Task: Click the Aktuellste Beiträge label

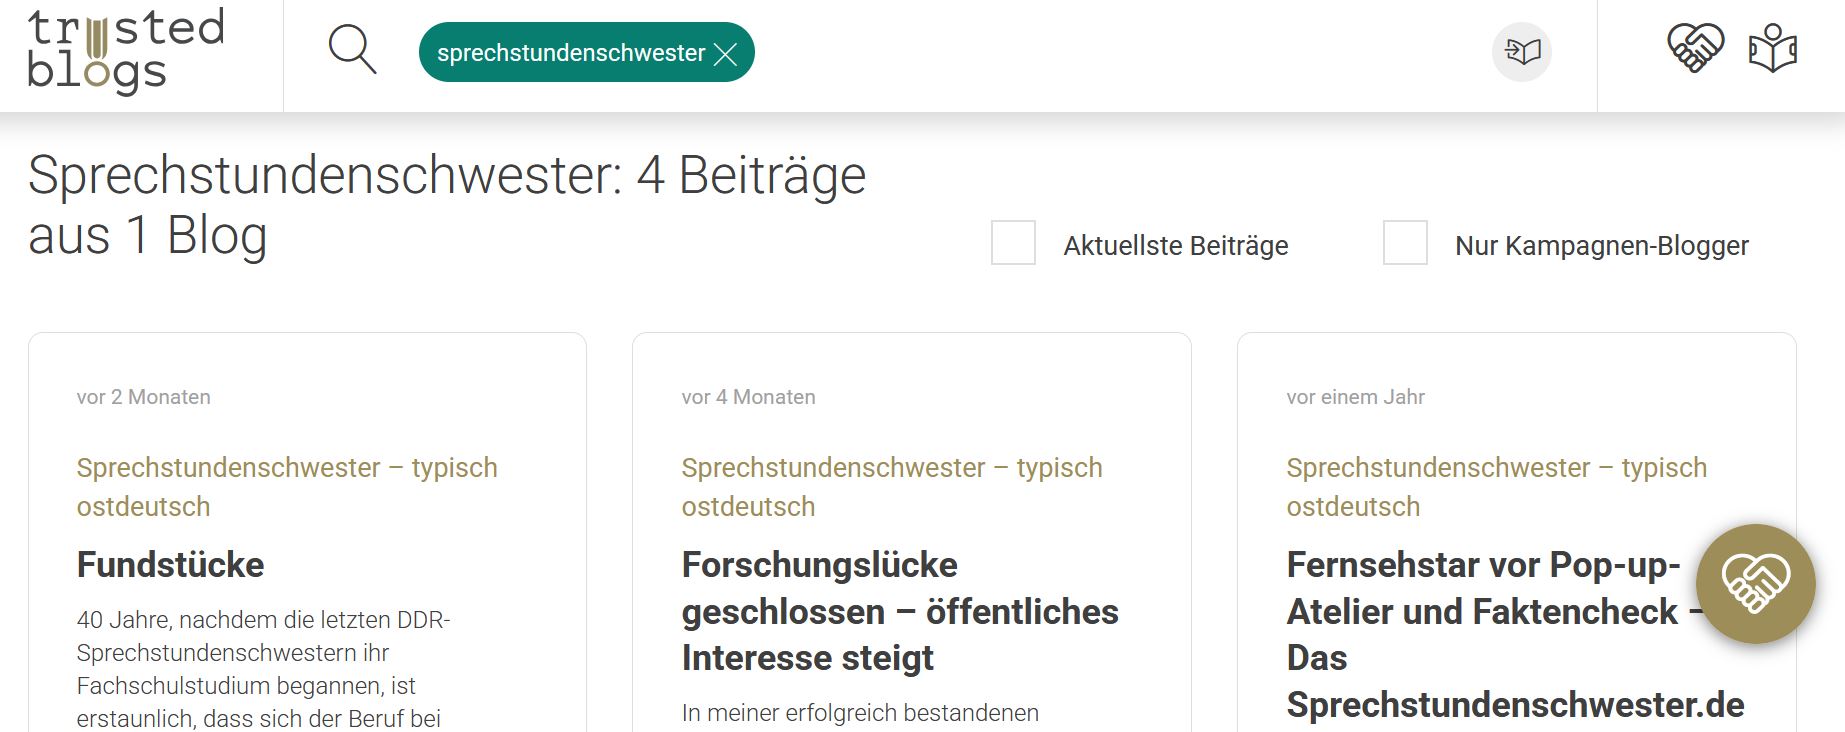Action: (1175, 246)
